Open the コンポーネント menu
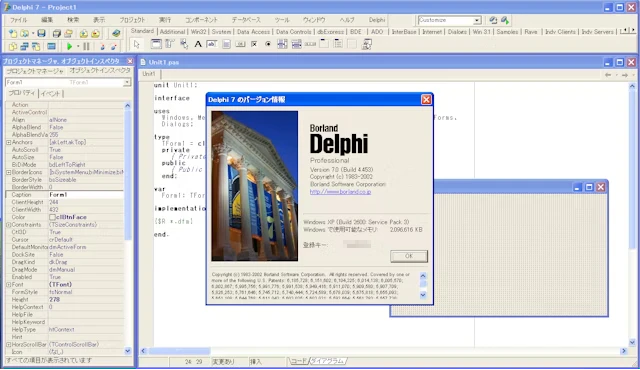 click(x=201, y=20)
